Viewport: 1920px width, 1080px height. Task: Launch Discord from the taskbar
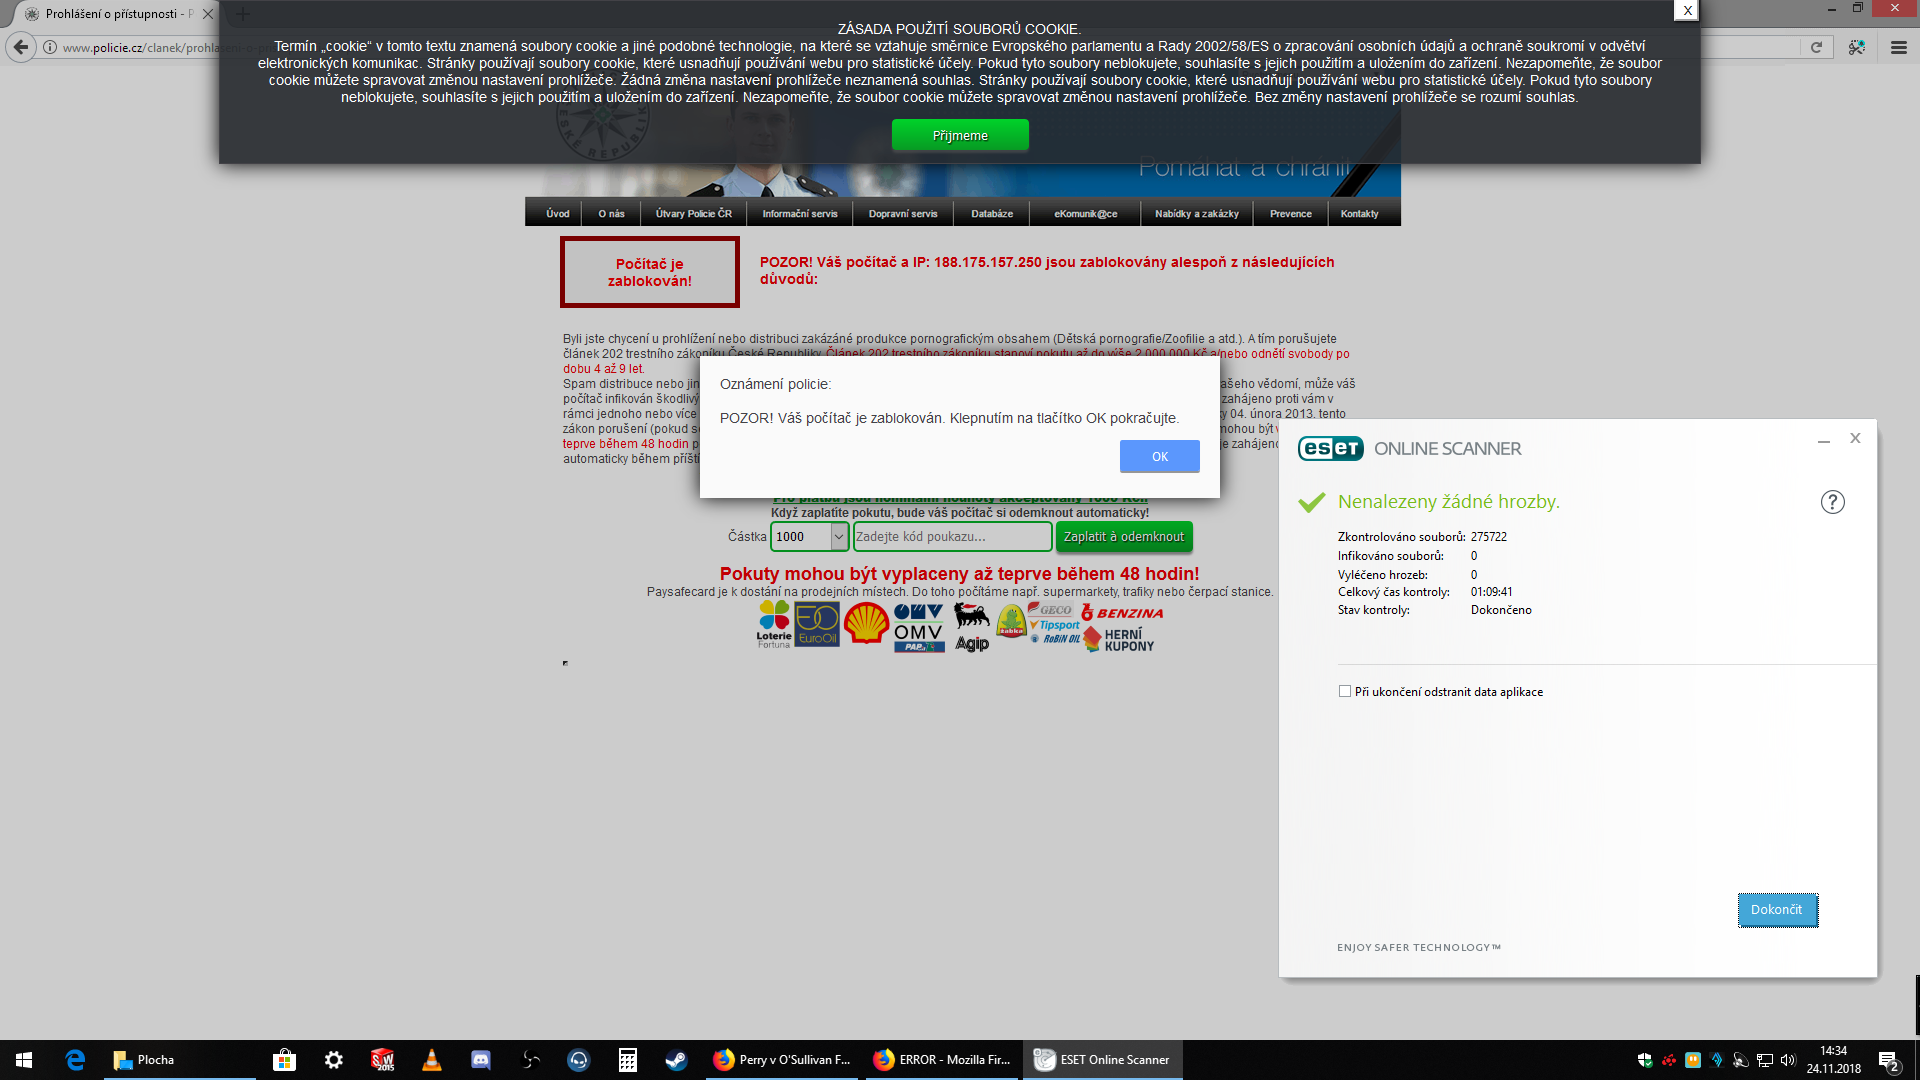(481, 1060)
